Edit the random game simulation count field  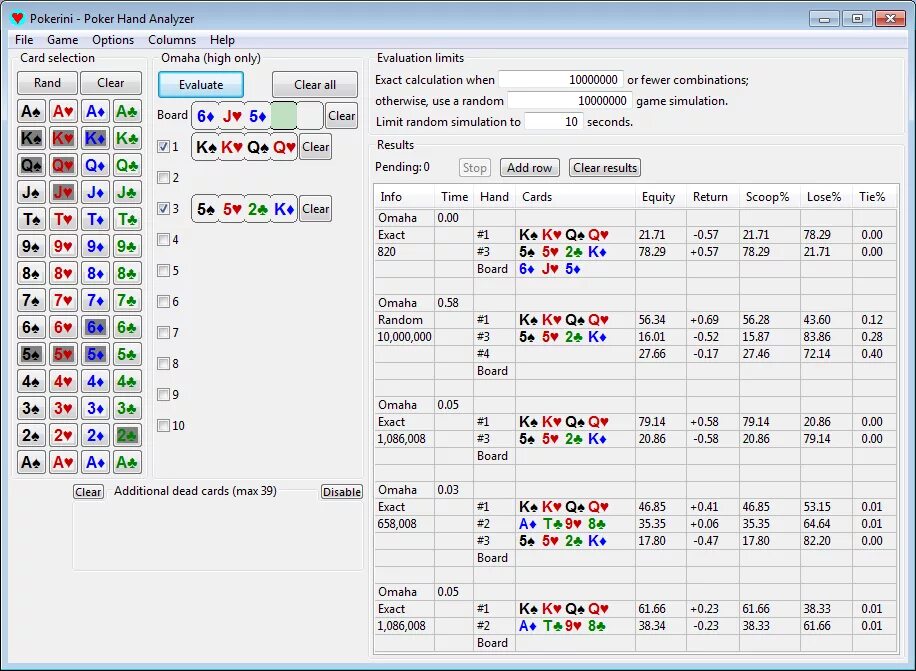(x=569, y=100)
